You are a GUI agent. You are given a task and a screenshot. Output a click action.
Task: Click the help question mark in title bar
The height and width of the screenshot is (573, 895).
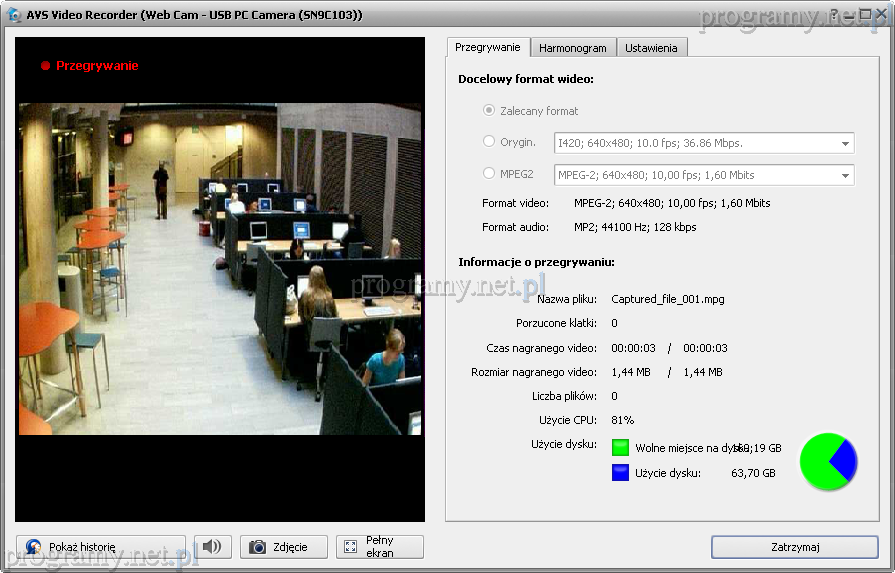click(x=833, y=15)
